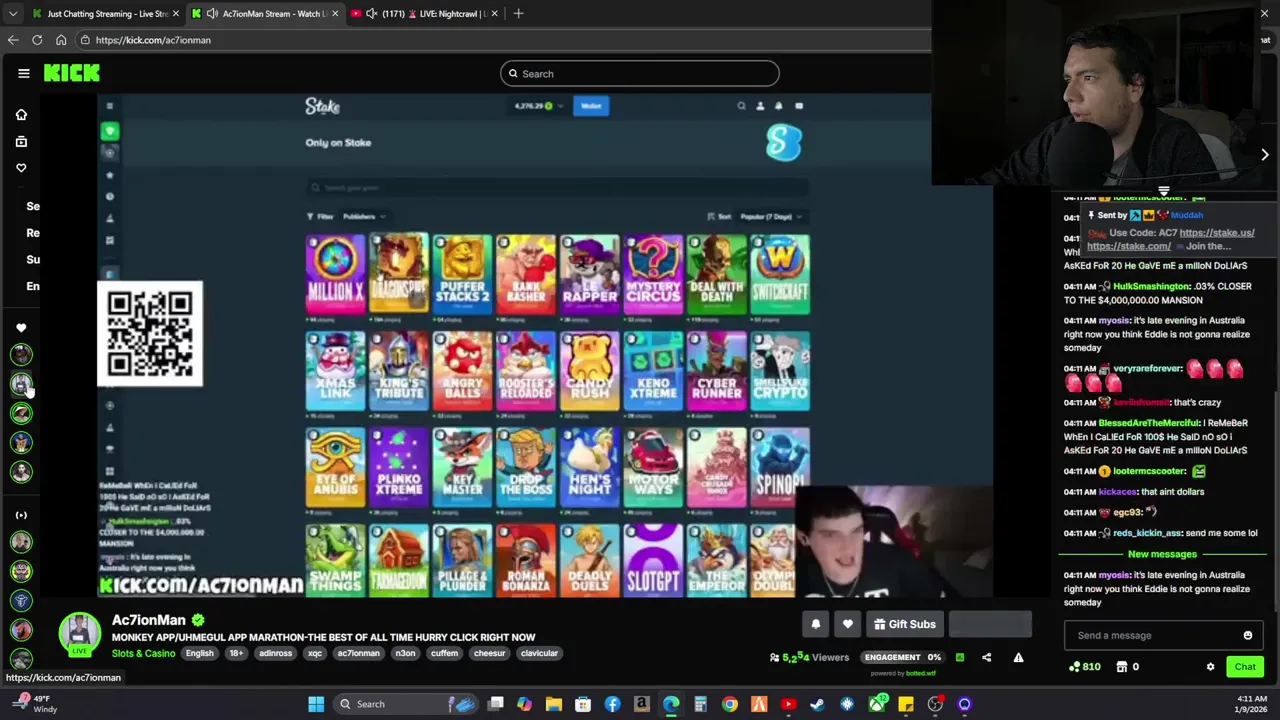Open the Windows Start menu
The height and width of the screenshot is (720, 1280).
[316, 704]
